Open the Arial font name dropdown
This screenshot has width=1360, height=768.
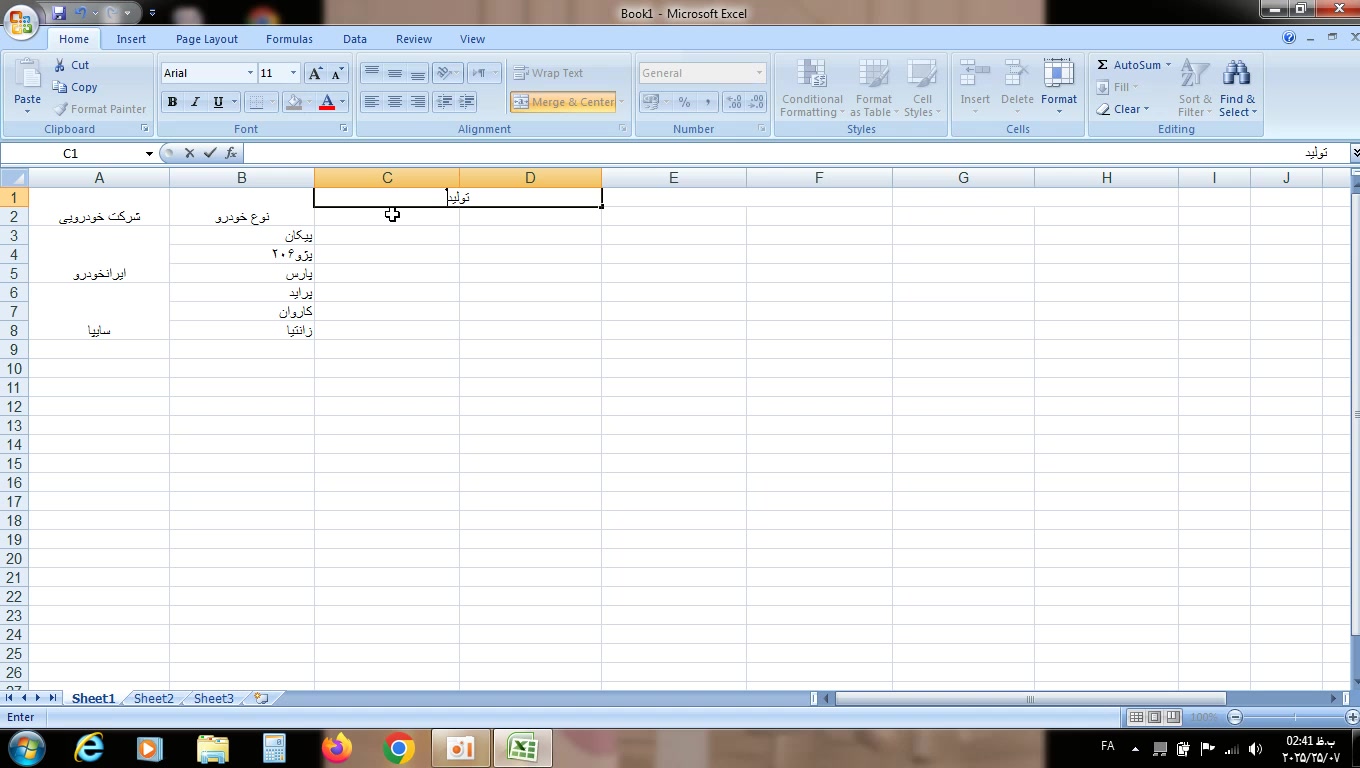click(x=250, y=73)
